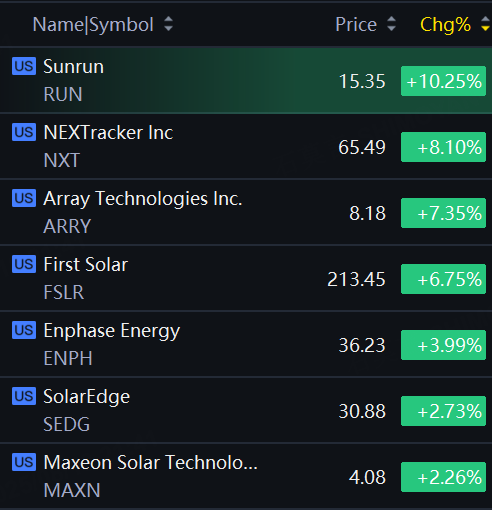Select the Maxeon price 4.08
The width and height of the screenshot is (492, 510).
(367, 477)
